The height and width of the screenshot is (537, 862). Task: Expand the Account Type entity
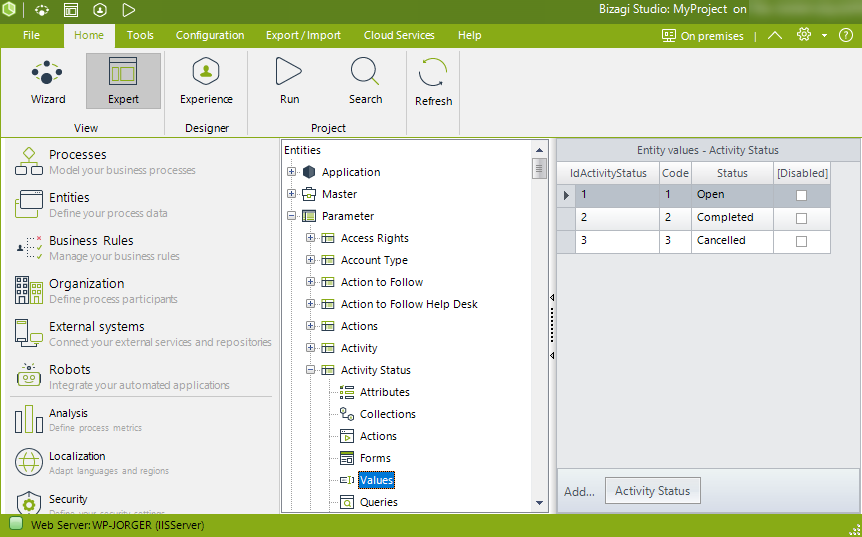(311, 260)
